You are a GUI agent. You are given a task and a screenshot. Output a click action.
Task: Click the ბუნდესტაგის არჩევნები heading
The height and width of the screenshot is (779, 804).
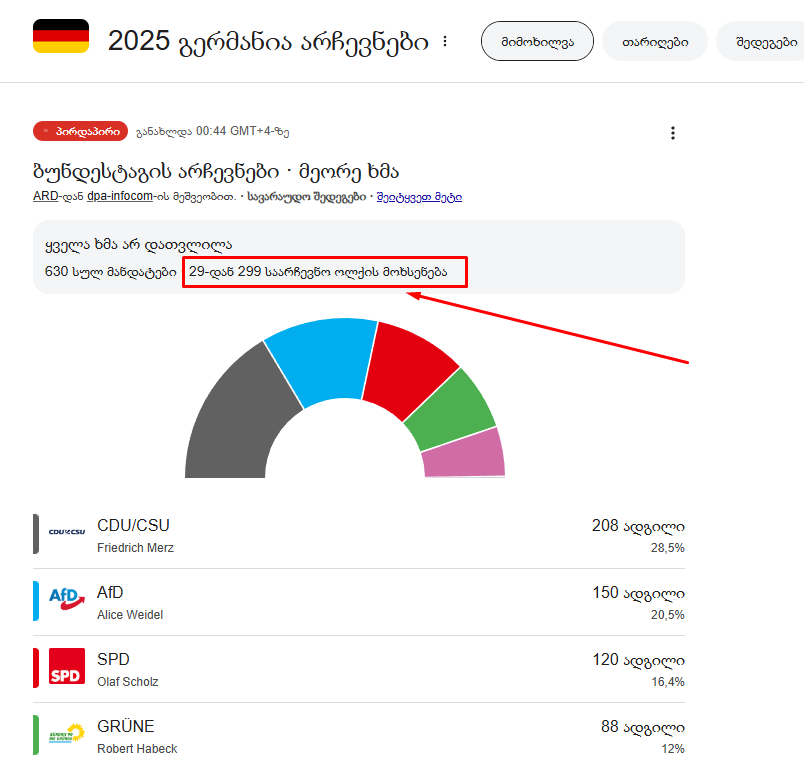click(x=156, y=171)
